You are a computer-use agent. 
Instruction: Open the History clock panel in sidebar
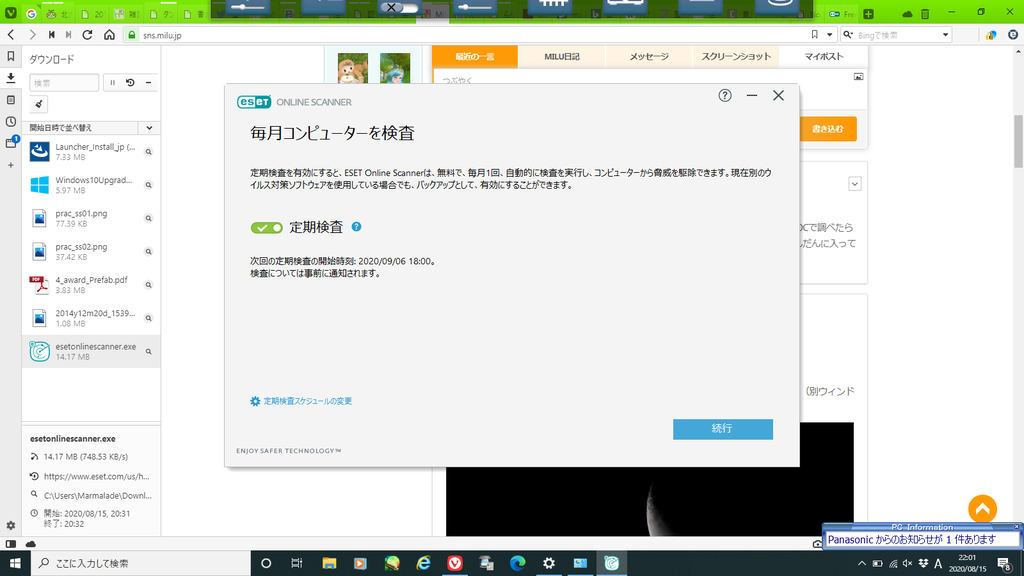[x=11, y=122]
